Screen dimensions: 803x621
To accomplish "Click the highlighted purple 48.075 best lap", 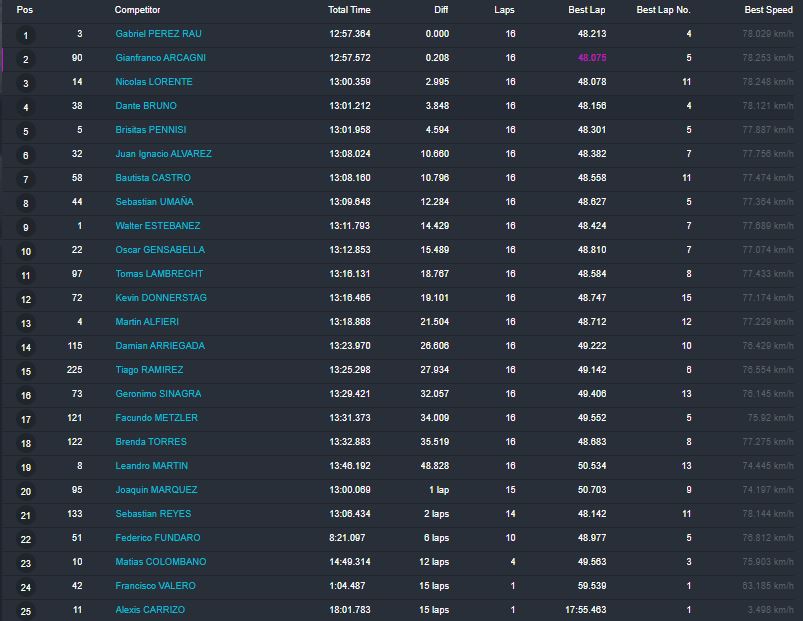I will click(592, 58).
